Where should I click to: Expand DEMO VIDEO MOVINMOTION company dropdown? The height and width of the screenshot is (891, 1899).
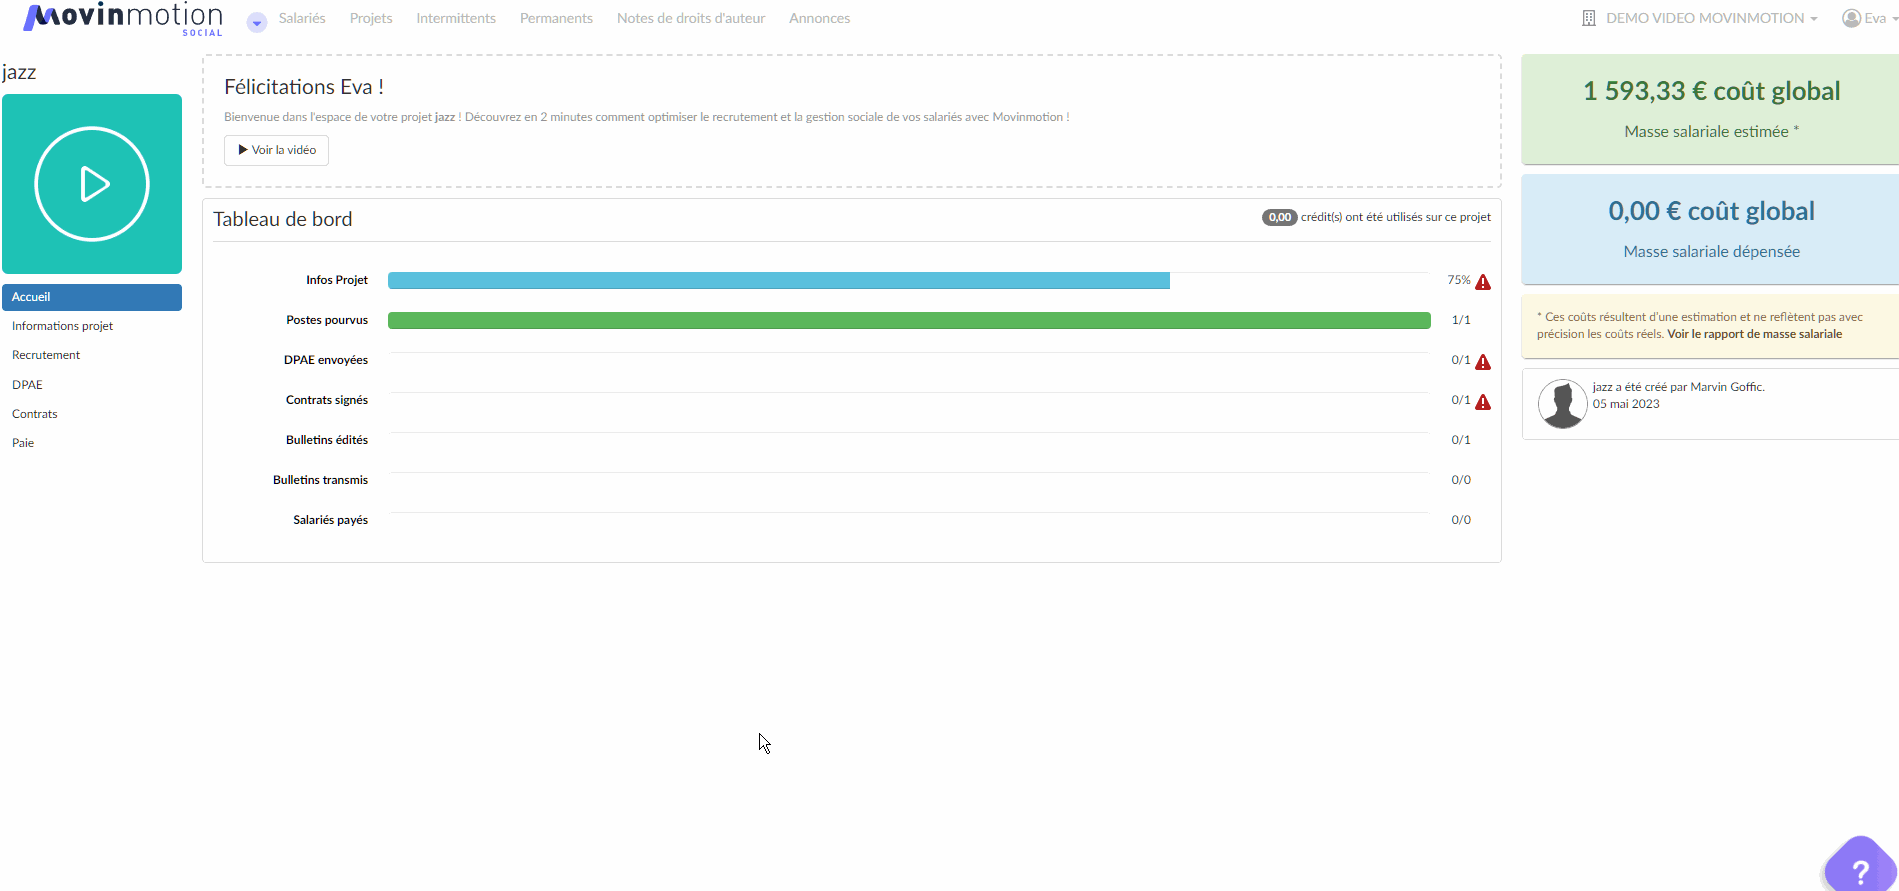click(x=1711, y=18)
